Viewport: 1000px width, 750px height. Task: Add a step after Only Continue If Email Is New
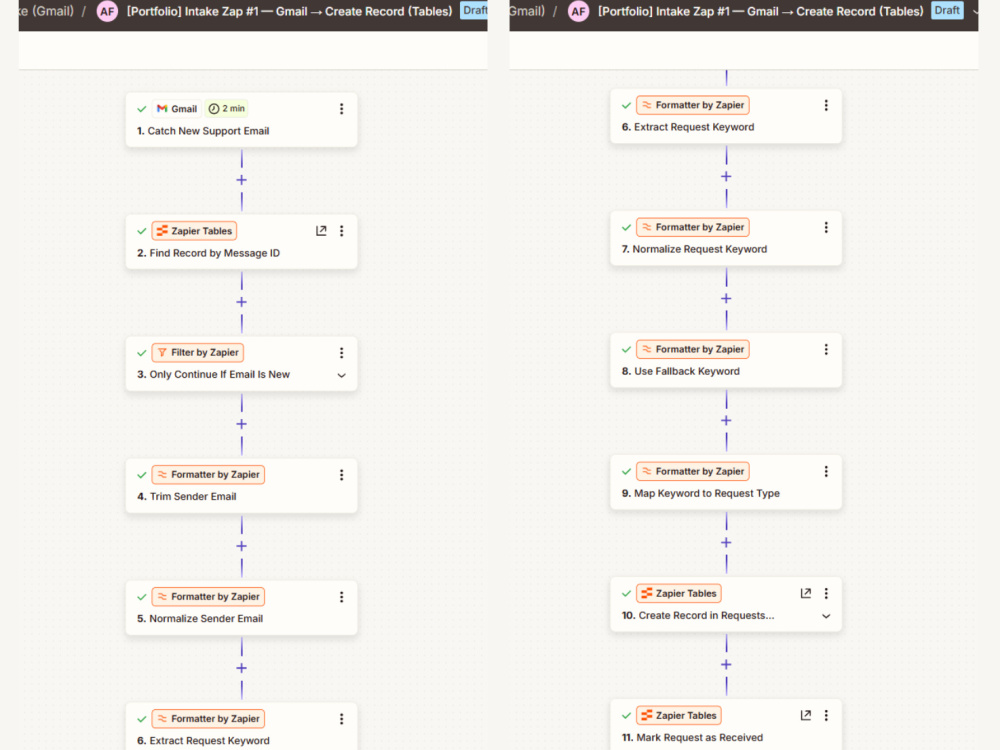pyautogui.click(x=242, y=424)
